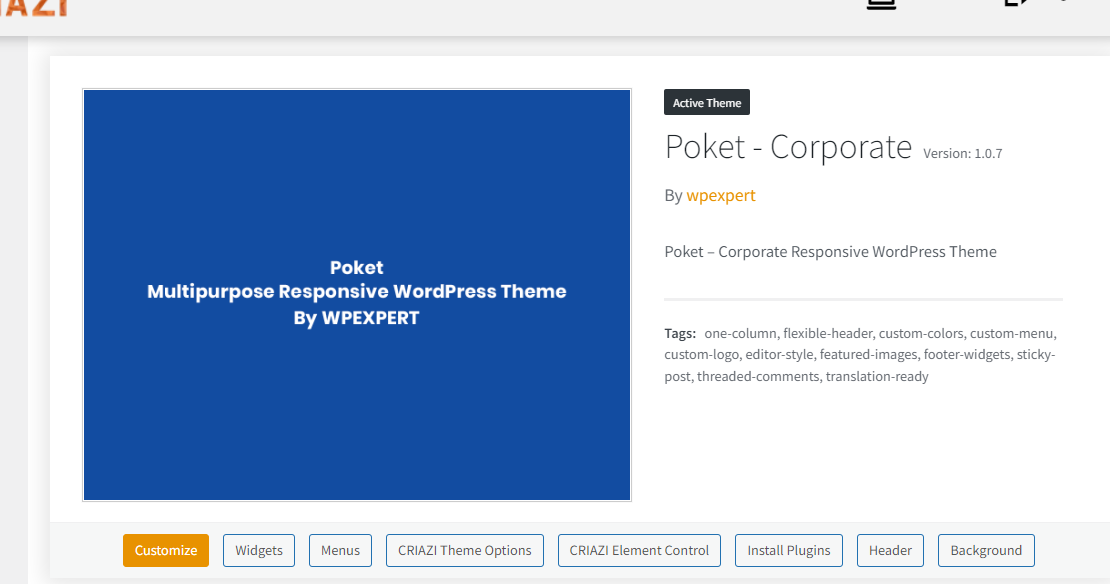Click the CRIAZI logo in the top bar
This screenshot has width=1110, height=584.
[x=35, y=6]
